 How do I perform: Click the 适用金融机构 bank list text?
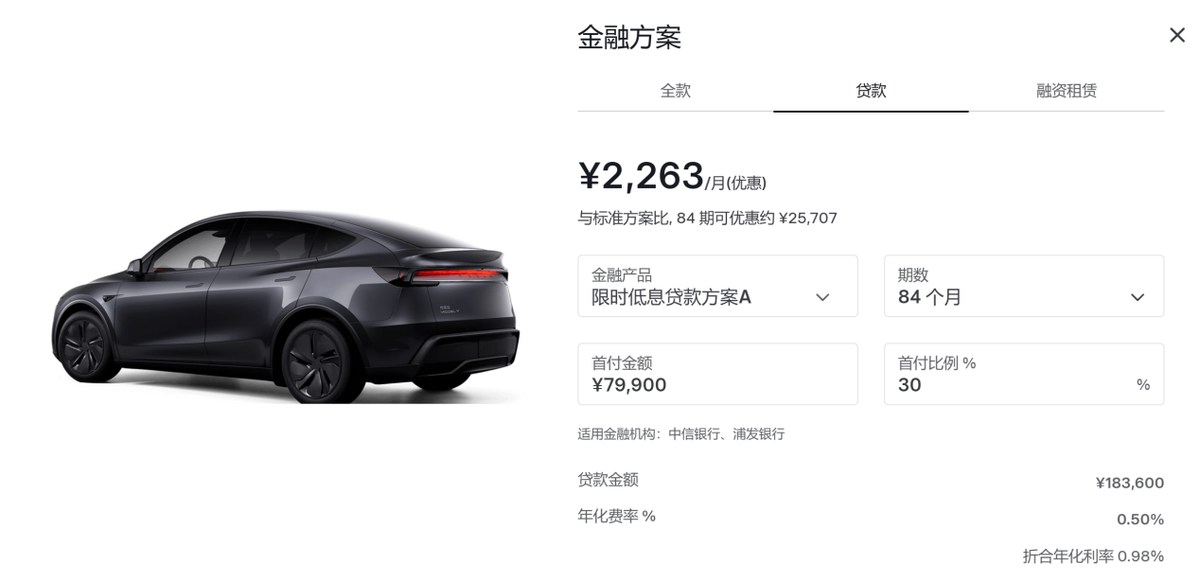point(681,434)
